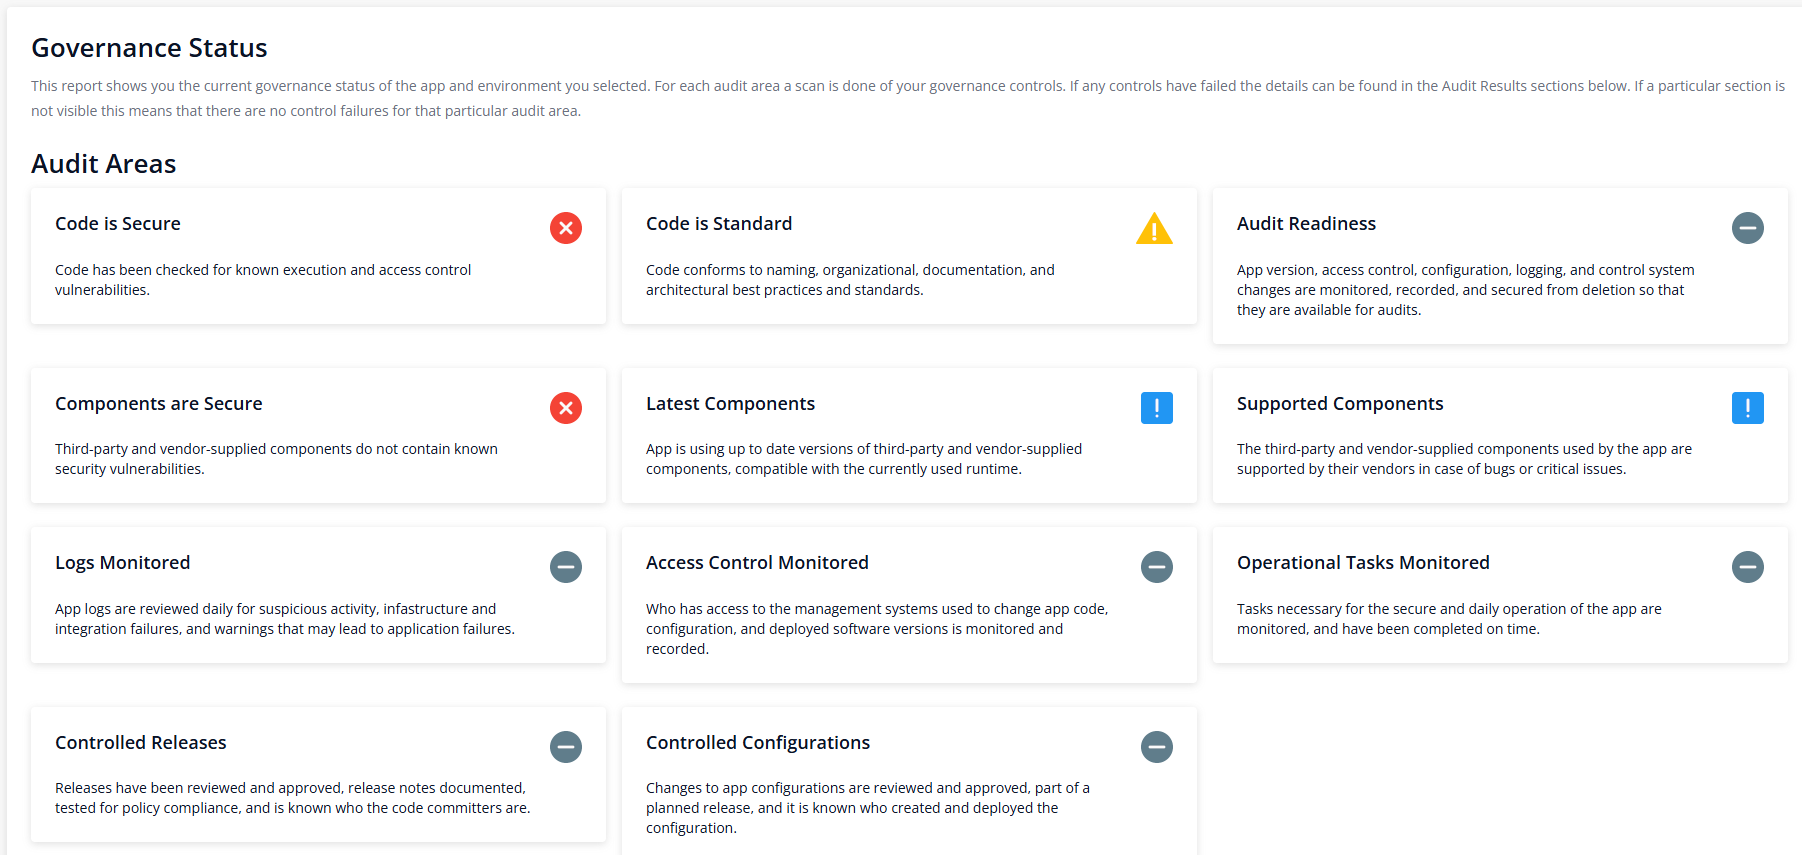The image size is (1802, 855).
Task: Select the Supported Components card title
Action: click(1340, 404)
